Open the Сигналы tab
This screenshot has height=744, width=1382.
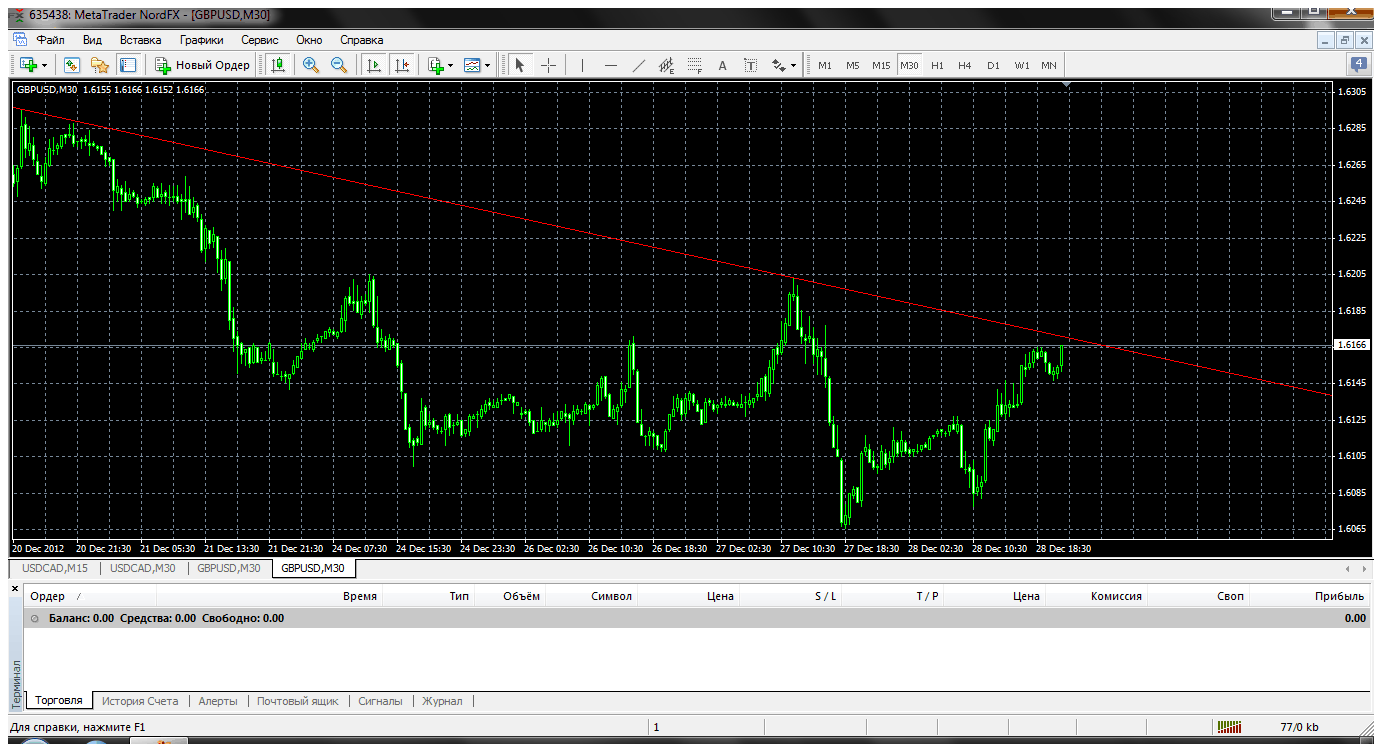[380, 701]
